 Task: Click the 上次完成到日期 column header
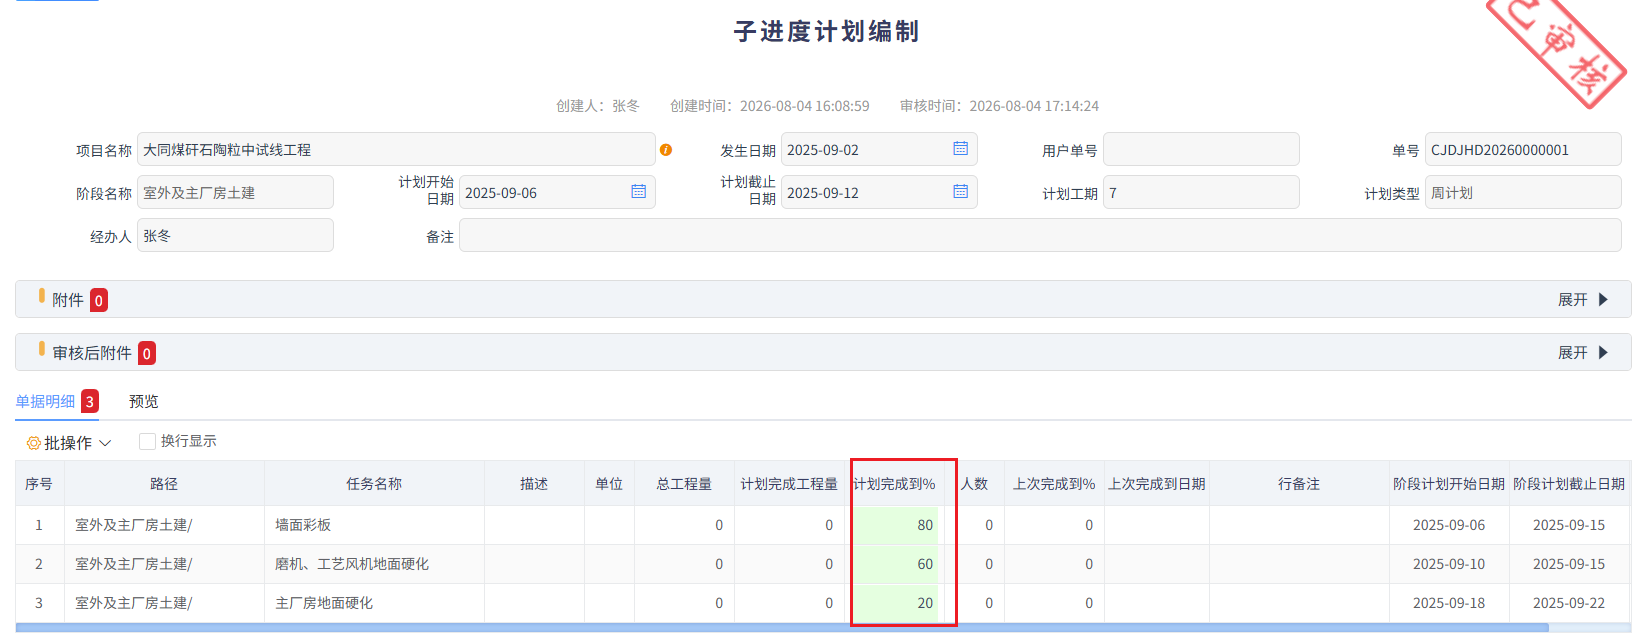pos(1157,484)
